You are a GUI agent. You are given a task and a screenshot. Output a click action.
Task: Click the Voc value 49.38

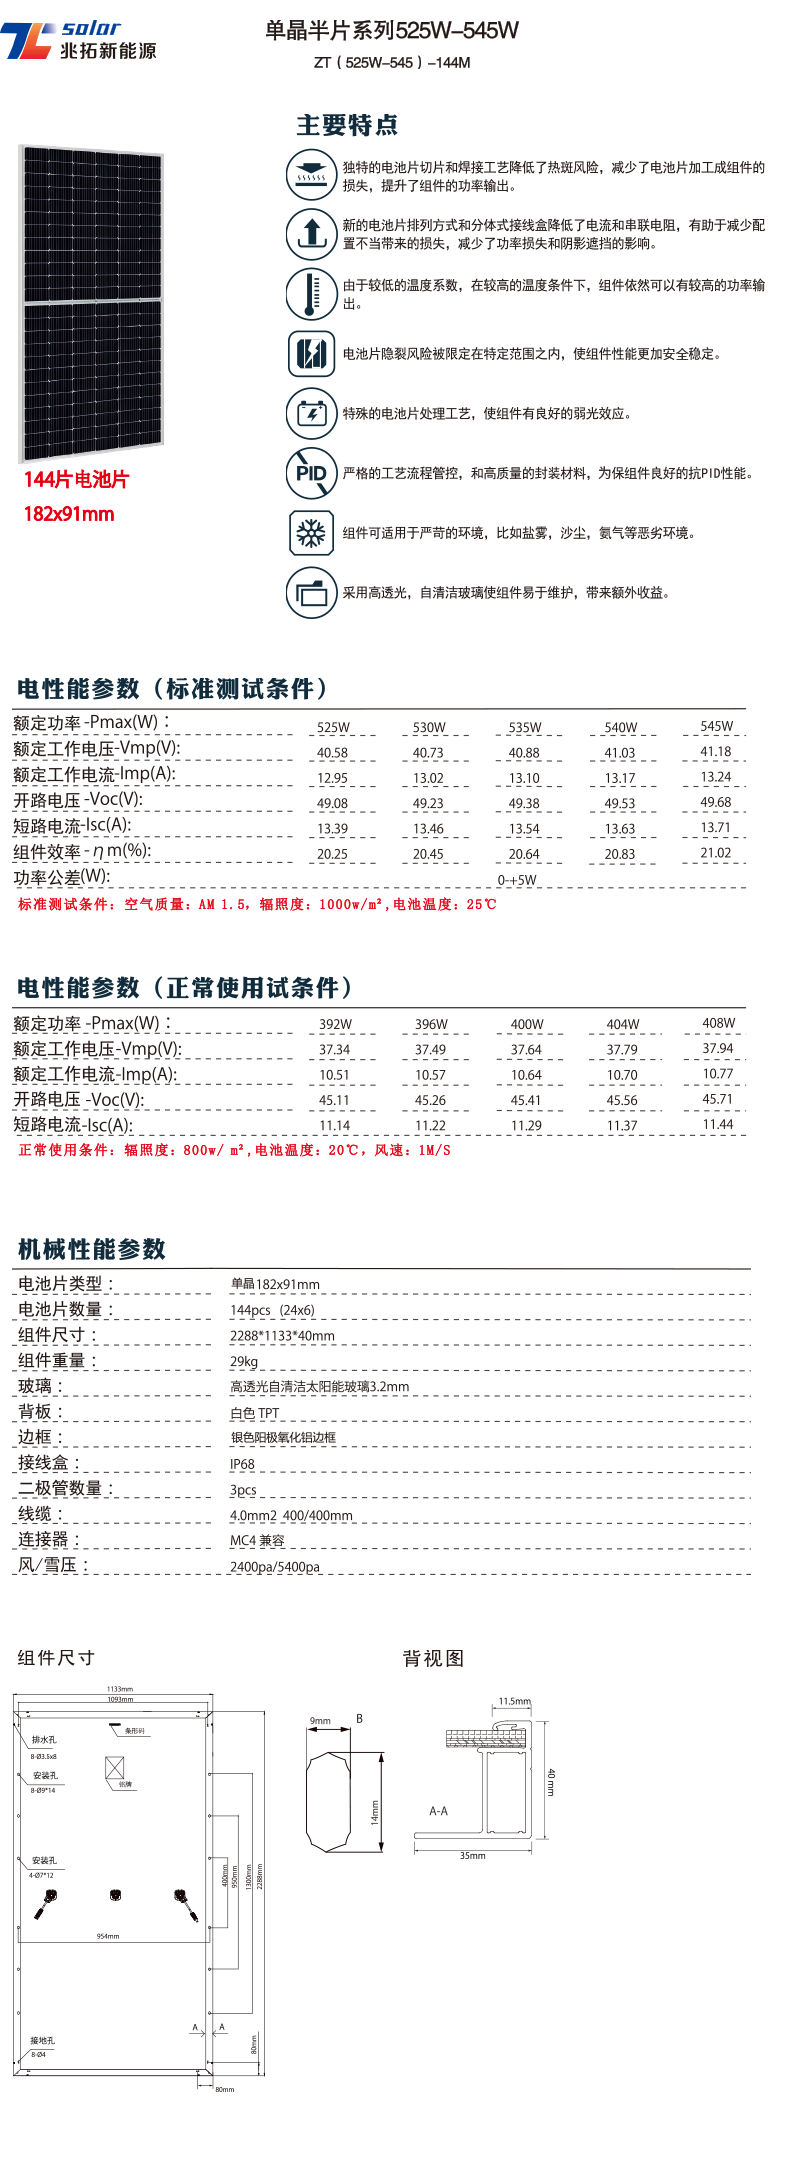point(524,803)
